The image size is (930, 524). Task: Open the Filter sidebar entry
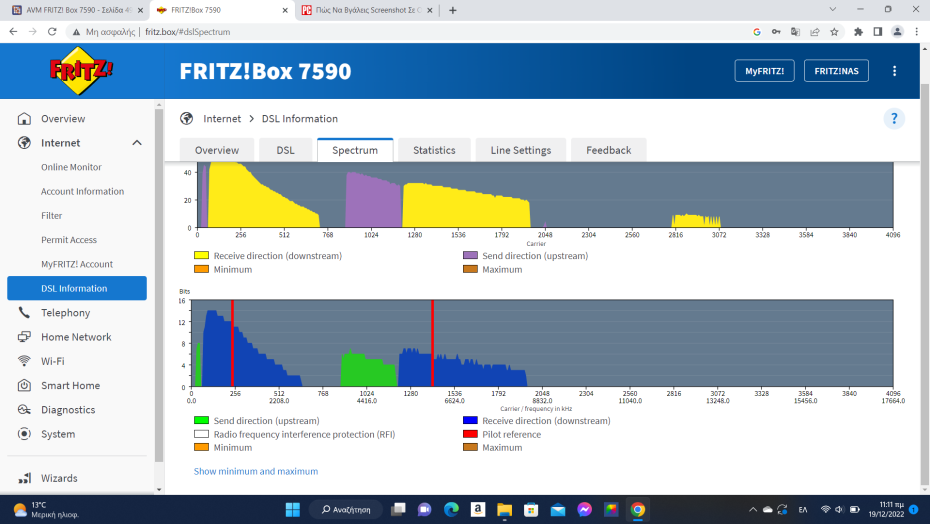pos(52,216)
